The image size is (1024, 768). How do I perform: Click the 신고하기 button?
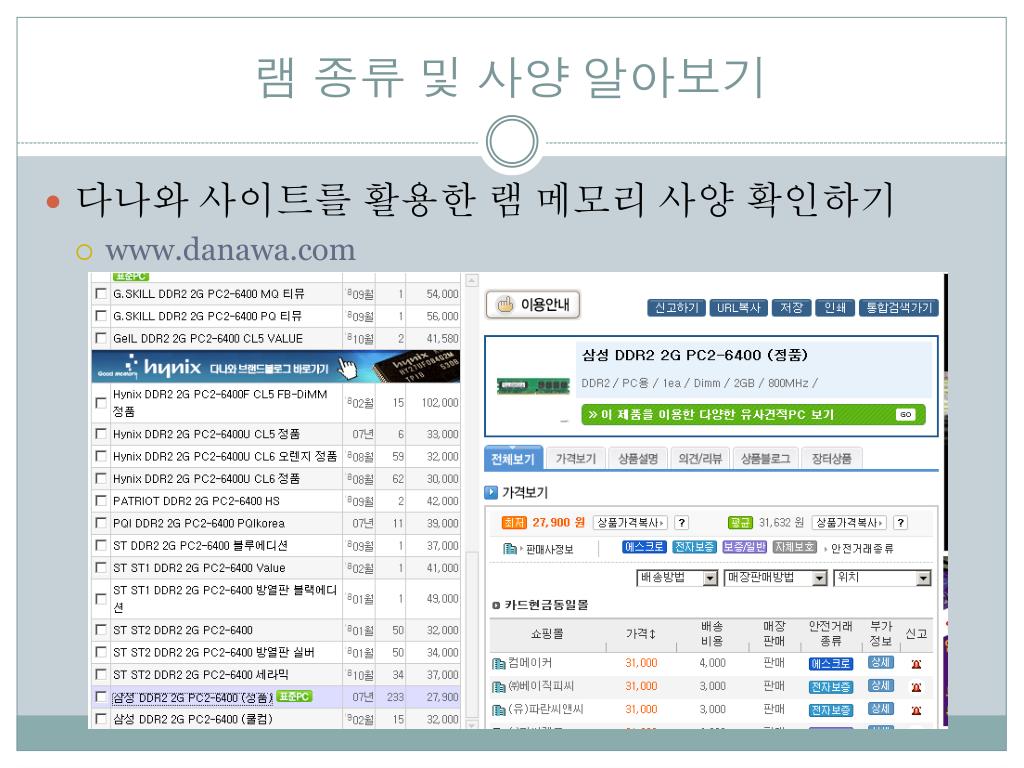[x=677, y=308]
